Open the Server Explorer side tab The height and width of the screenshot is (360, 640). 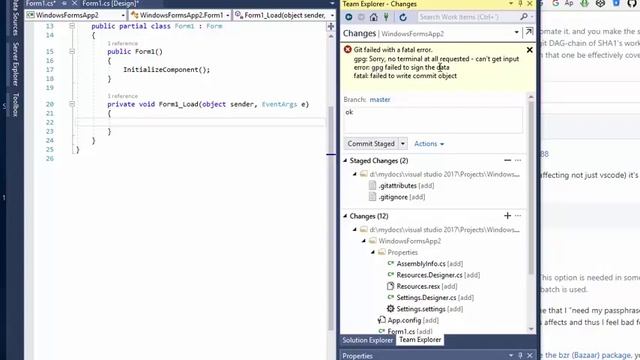(16, 64)
